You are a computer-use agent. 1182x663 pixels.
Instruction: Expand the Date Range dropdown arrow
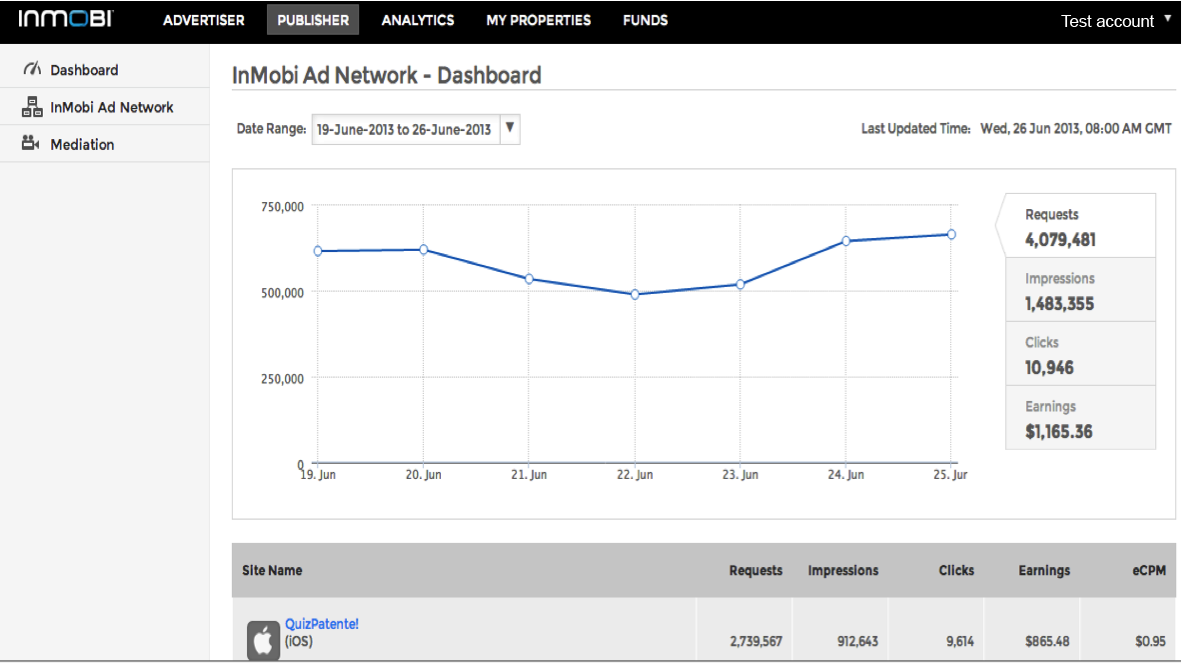tap(510, 128)
